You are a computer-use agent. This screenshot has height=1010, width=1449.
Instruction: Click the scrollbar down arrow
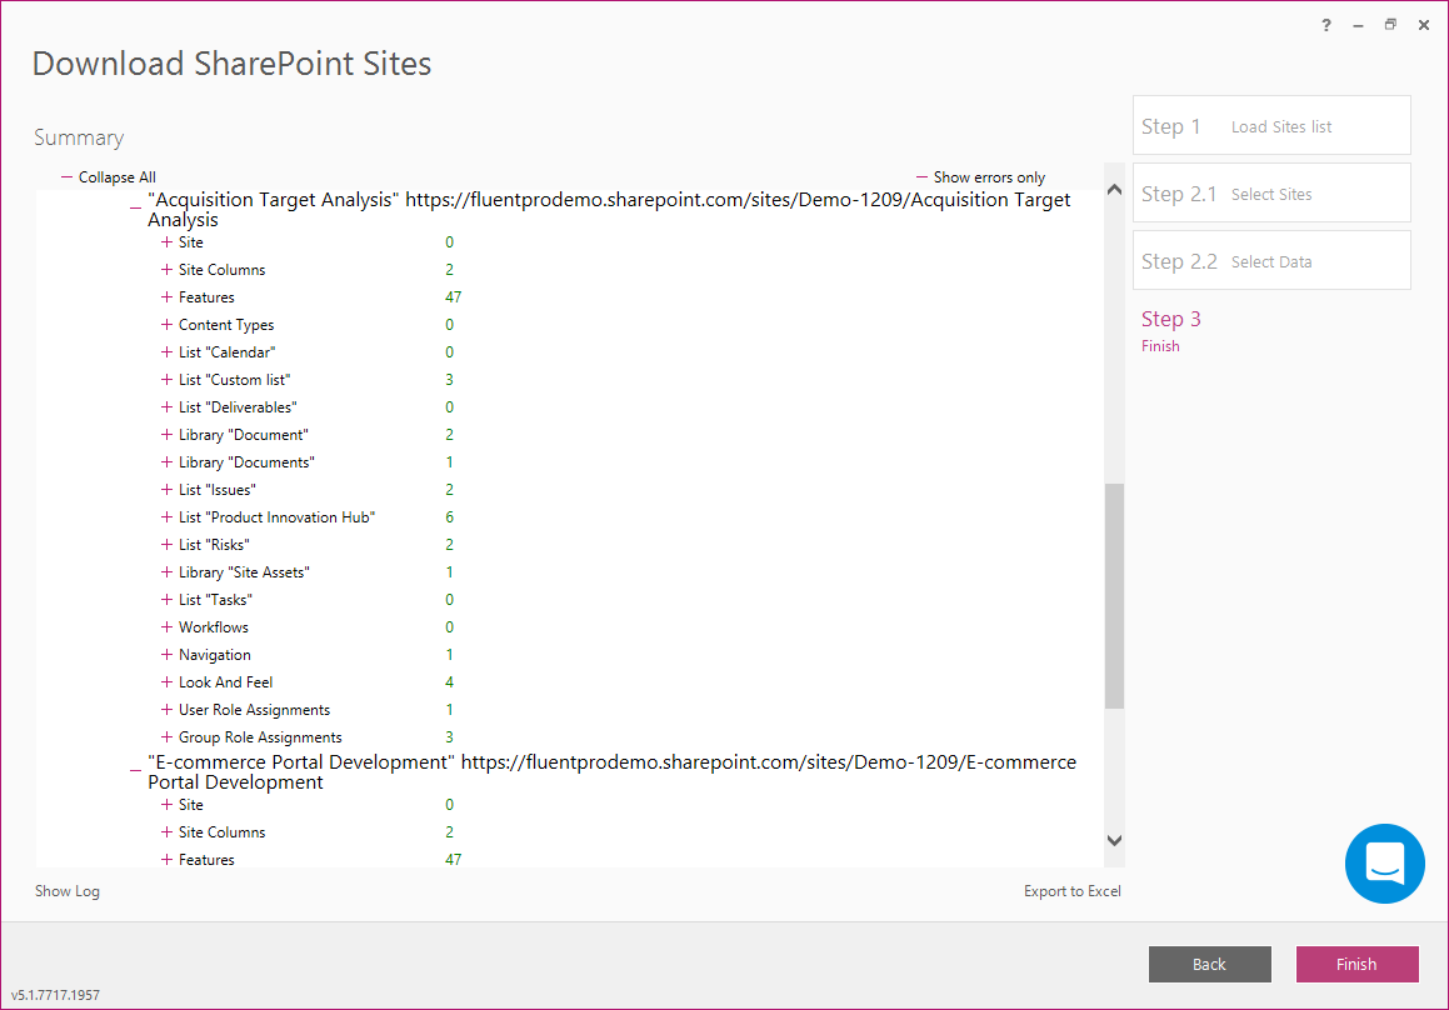pyautogui.click(x=1114, y=841)
